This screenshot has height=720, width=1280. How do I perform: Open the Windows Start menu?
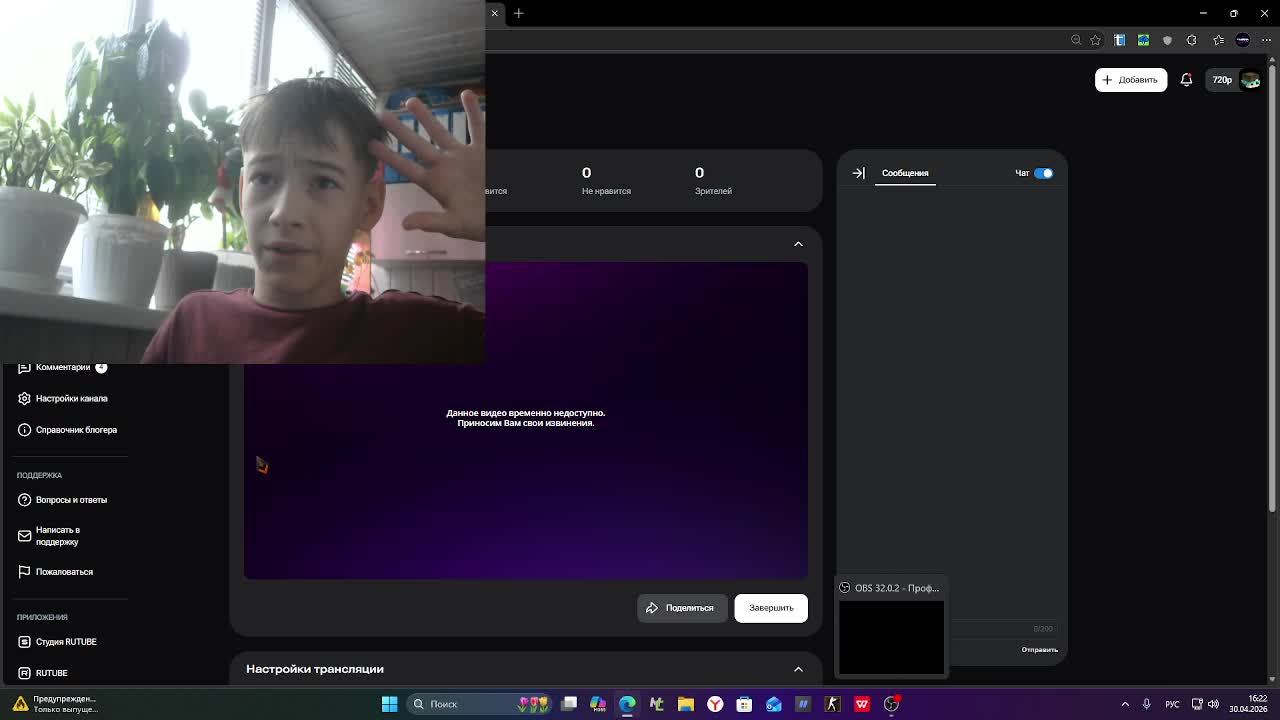(389, 704)
